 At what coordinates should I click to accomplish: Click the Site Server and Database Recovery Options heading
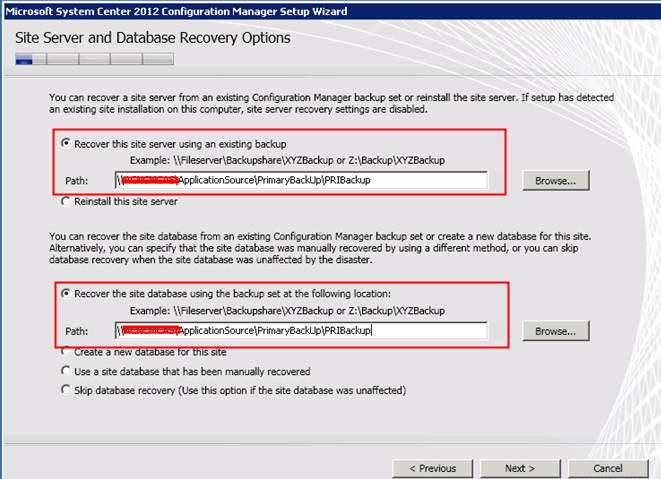click(153, 38)
